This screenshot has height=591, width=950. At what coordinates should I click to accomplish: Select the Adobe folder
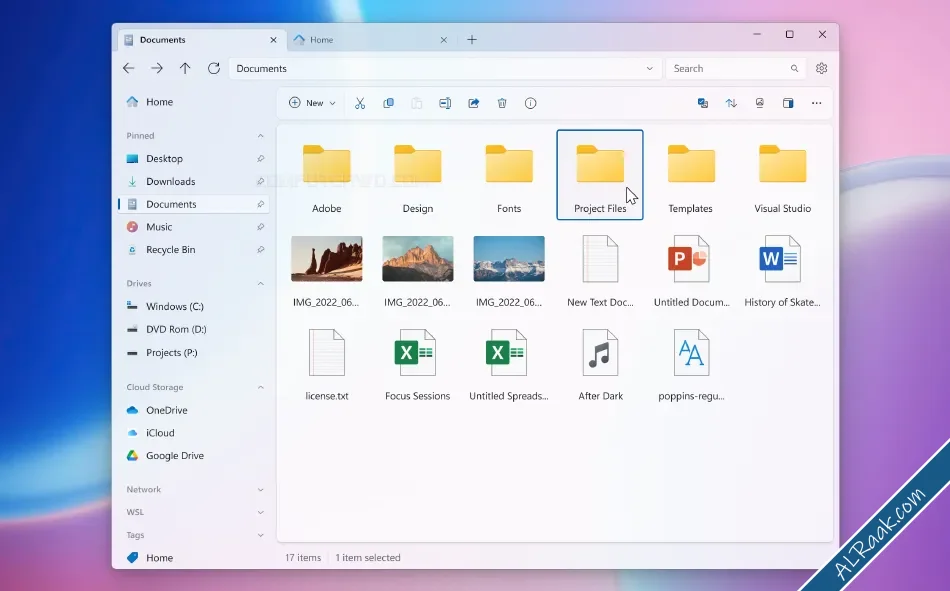pyautogui.click(x=327, y=175)
